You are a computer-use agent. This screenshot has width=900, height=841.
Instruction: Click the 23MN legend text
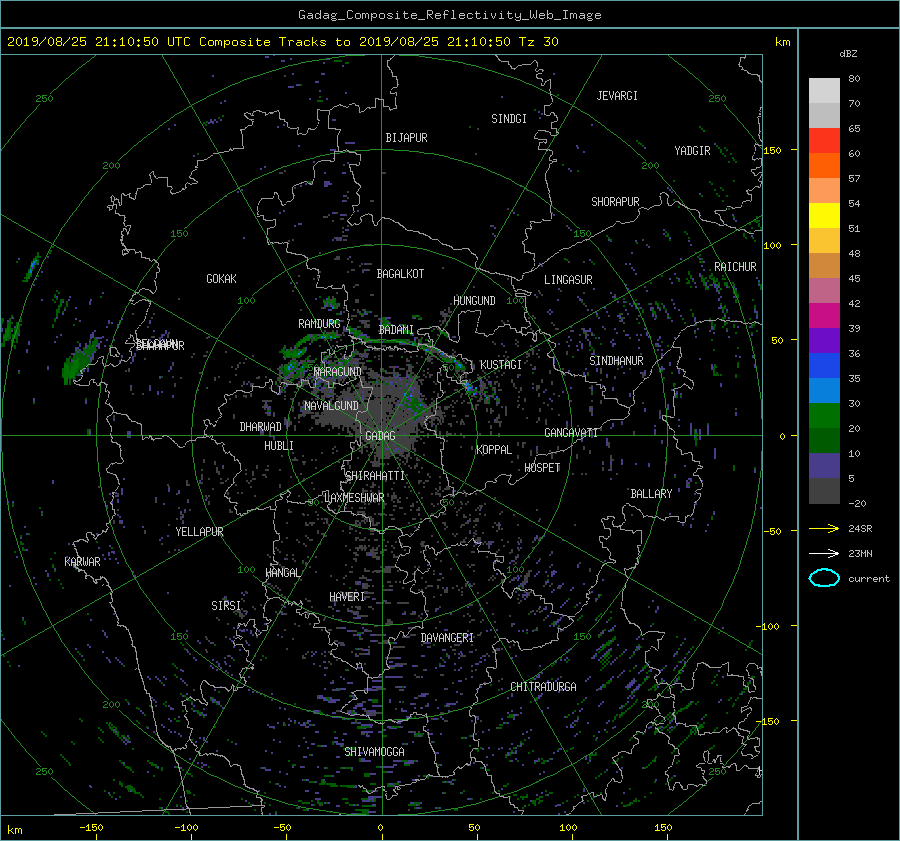[x=860, y=553]
